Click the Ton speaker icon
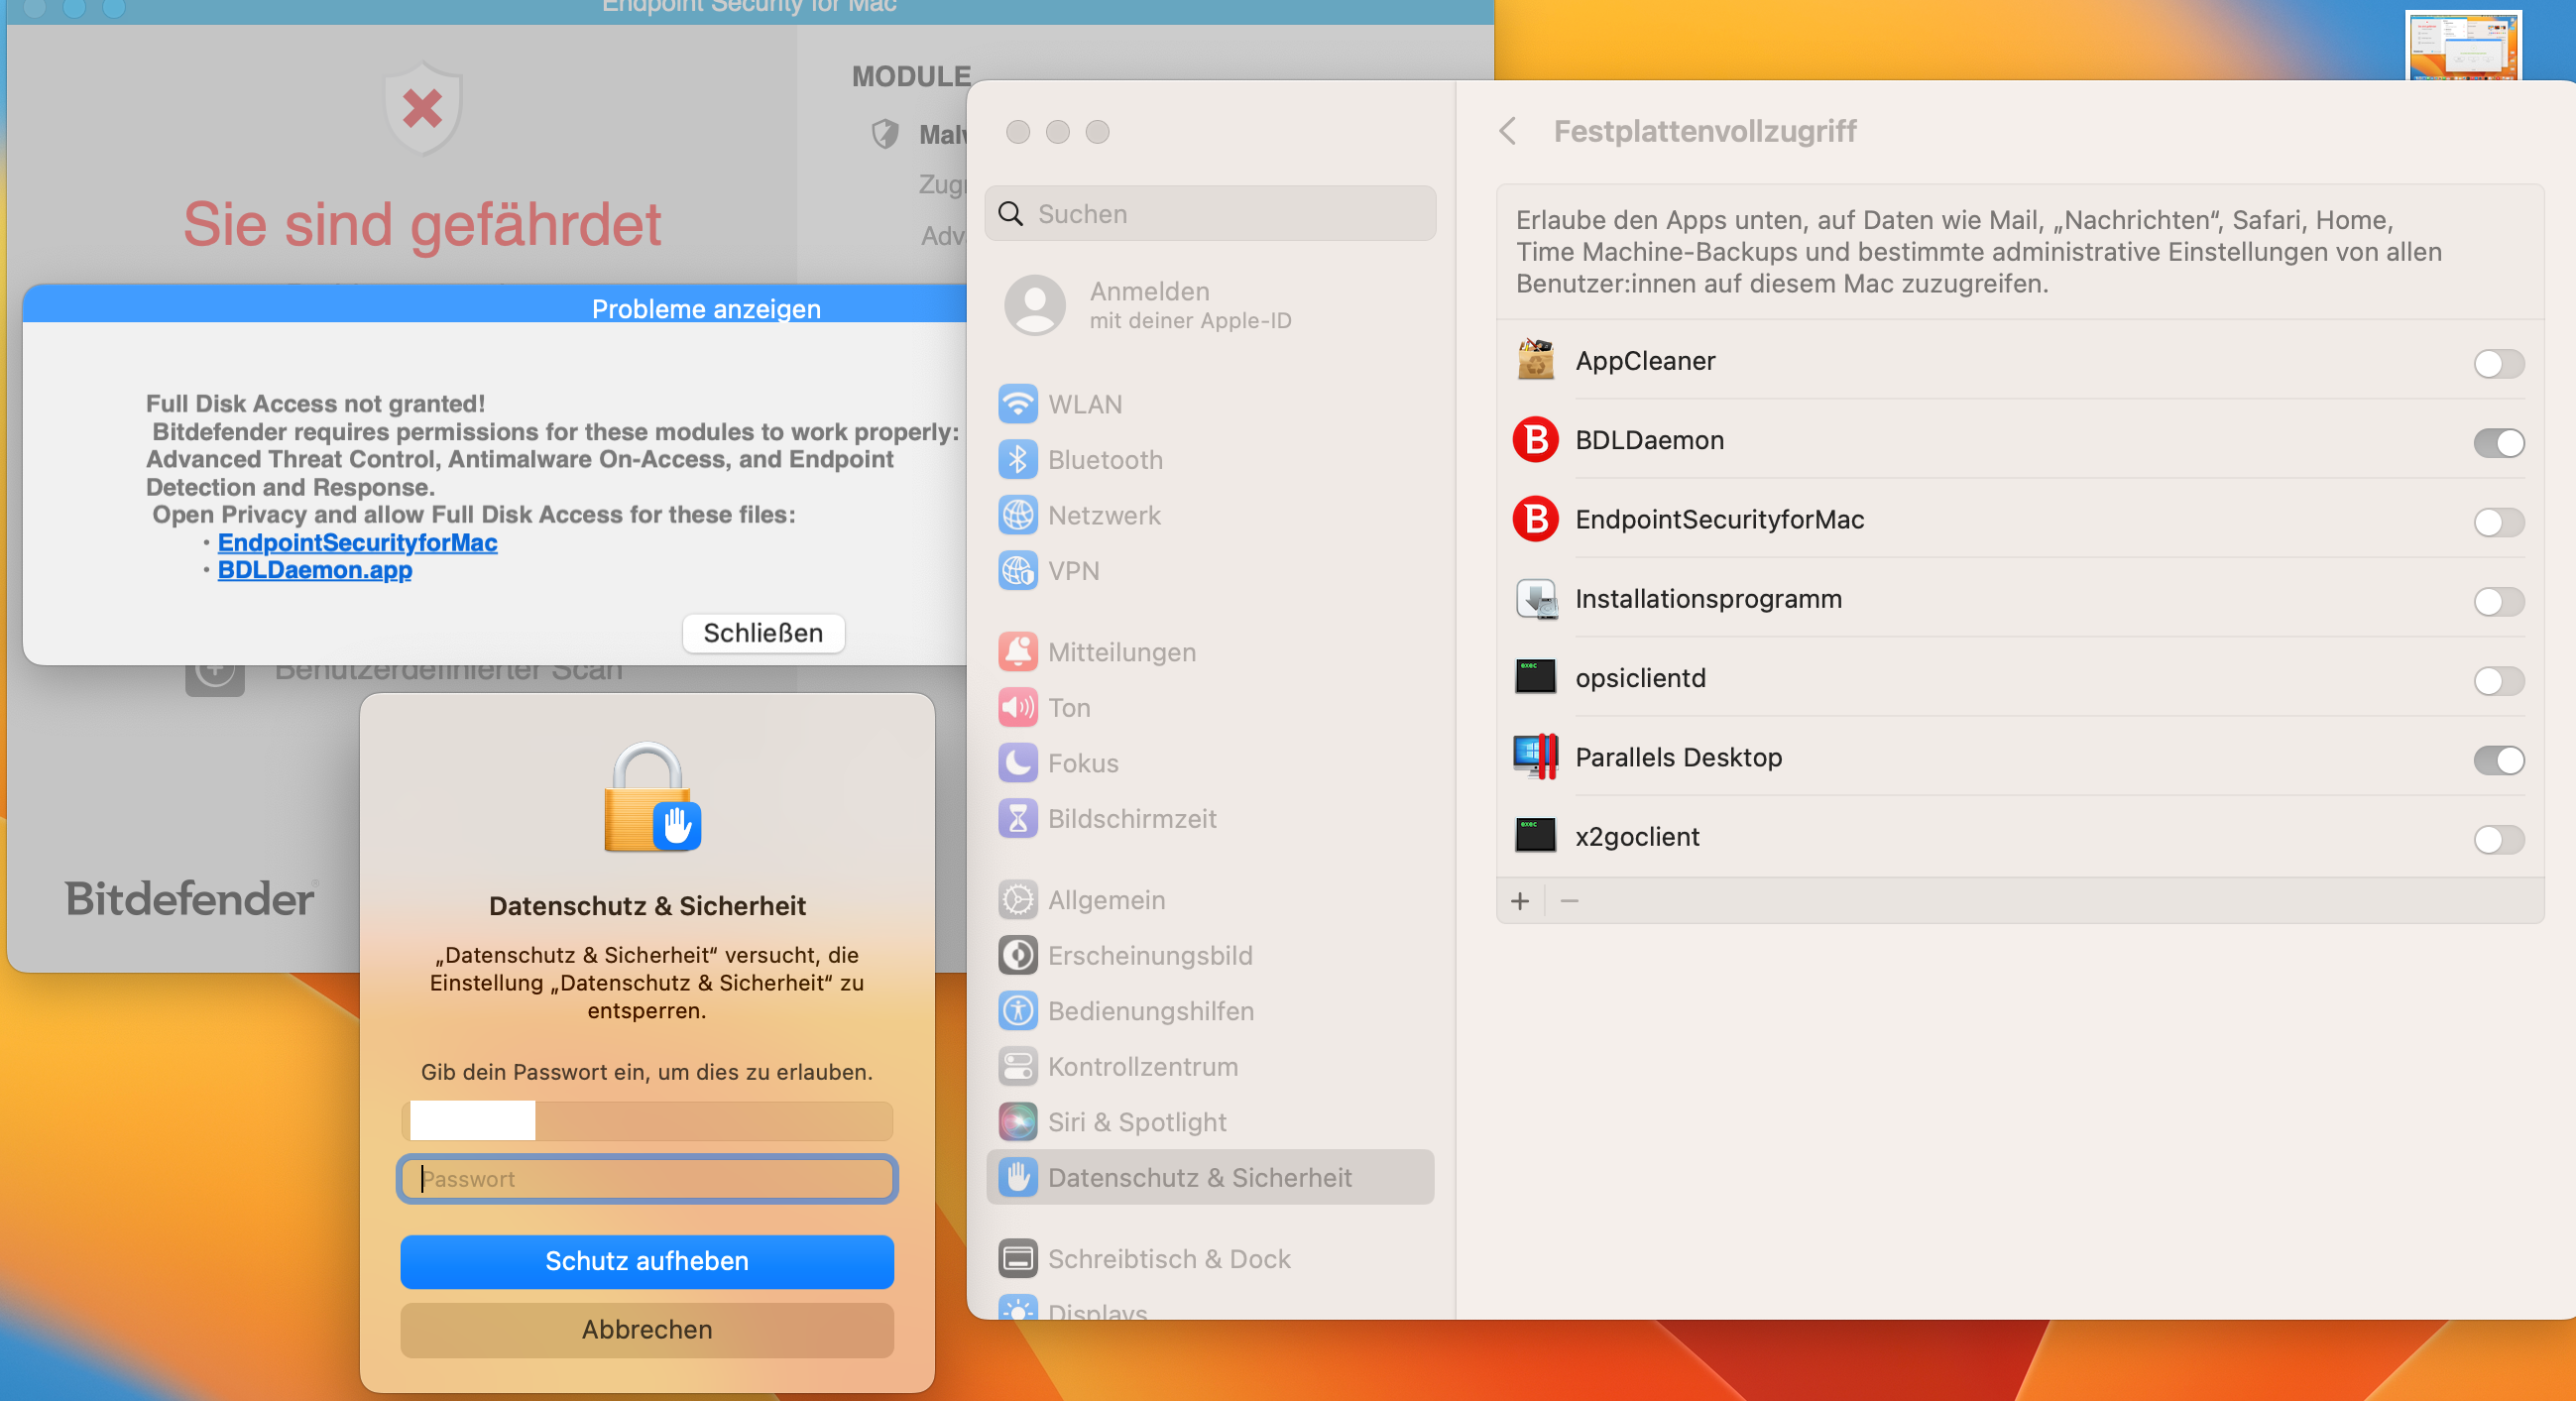Image resolution: width=2576 pixels, height=1401 pixels. click(x=1017, y=708)
